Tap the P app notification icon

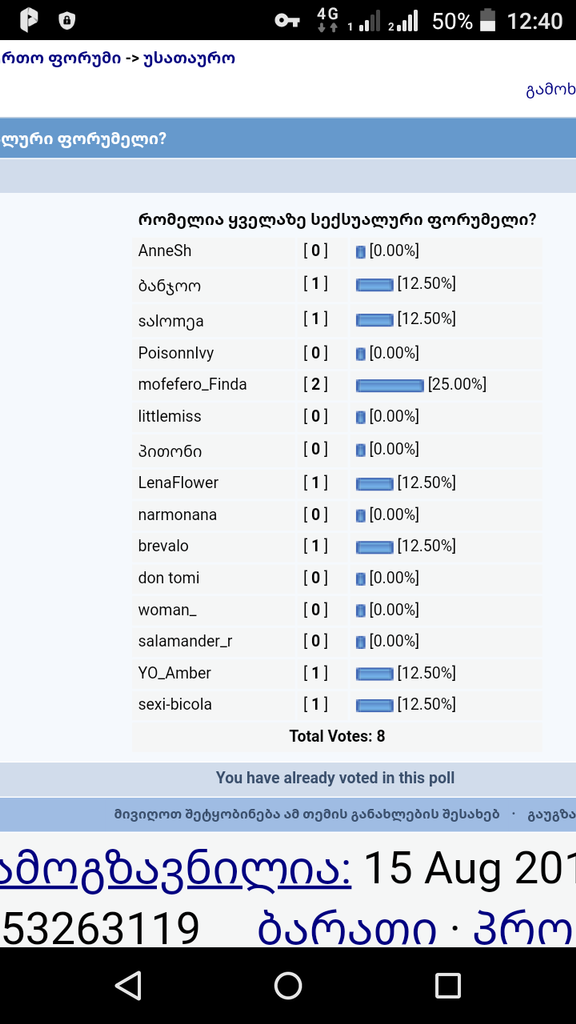(28, 20)
